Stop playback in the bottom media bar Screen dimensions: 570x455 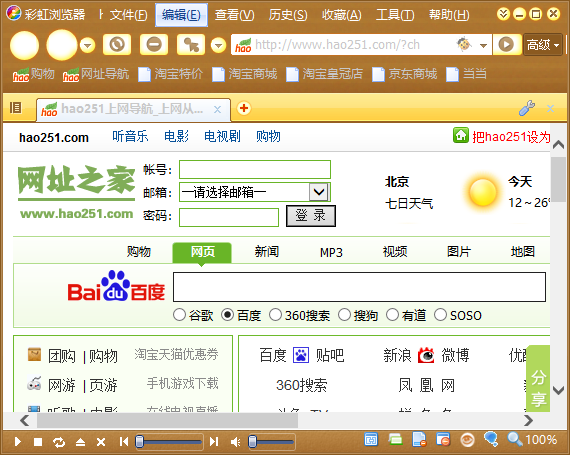tap(38, 442)
